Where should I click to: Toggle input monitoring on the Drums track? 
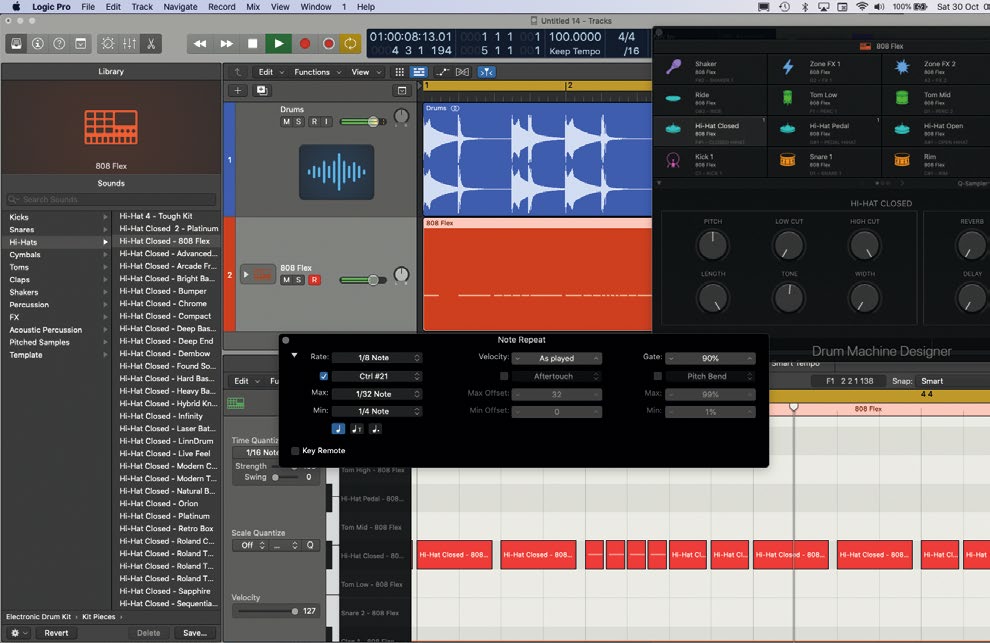pyautogui.click(x=326, y=122)
